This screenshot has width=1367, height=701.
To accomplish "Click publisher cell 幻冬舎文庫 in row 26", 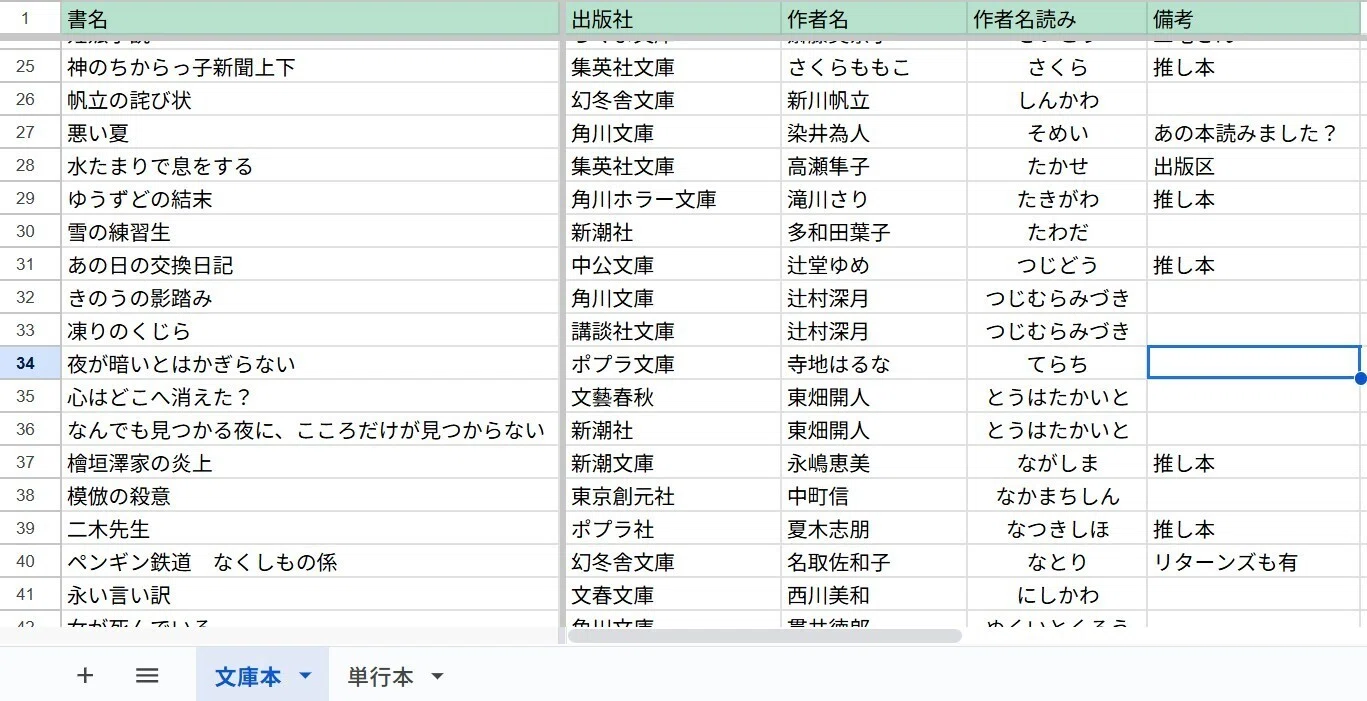I will click(x=673, y=100).
